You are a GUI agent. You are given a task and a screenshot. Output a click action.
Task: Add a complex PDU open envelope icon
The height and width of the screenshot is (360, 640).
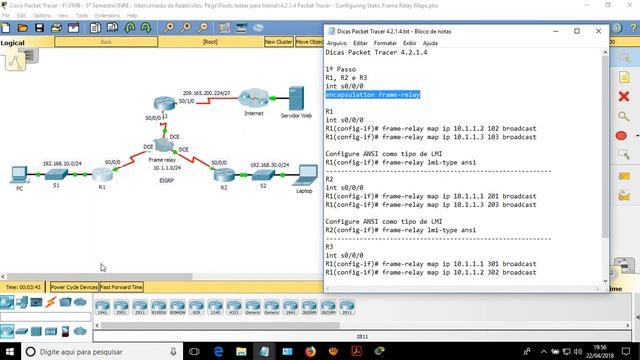coord(624,196)
